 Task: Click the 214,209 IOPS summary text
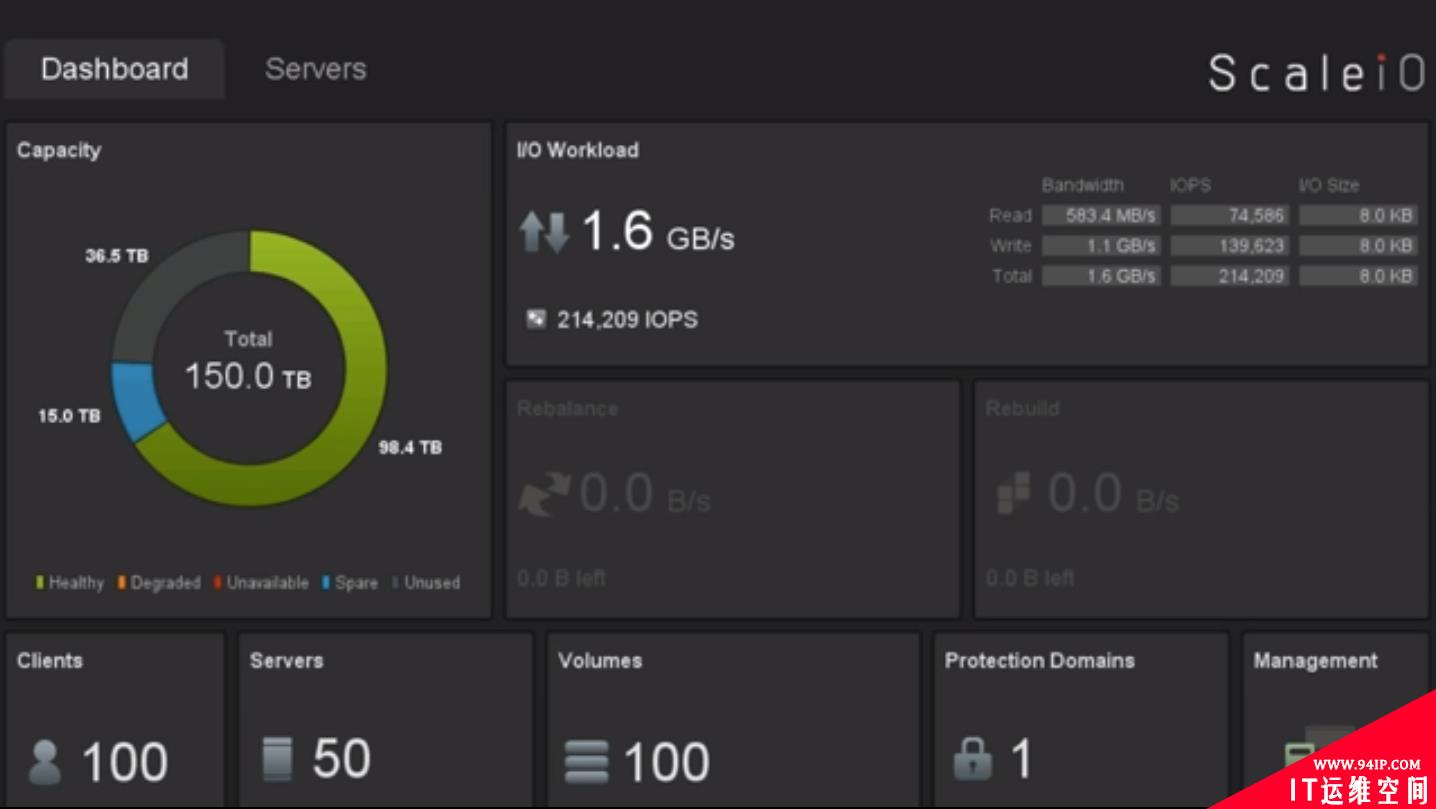pos(627,320)
